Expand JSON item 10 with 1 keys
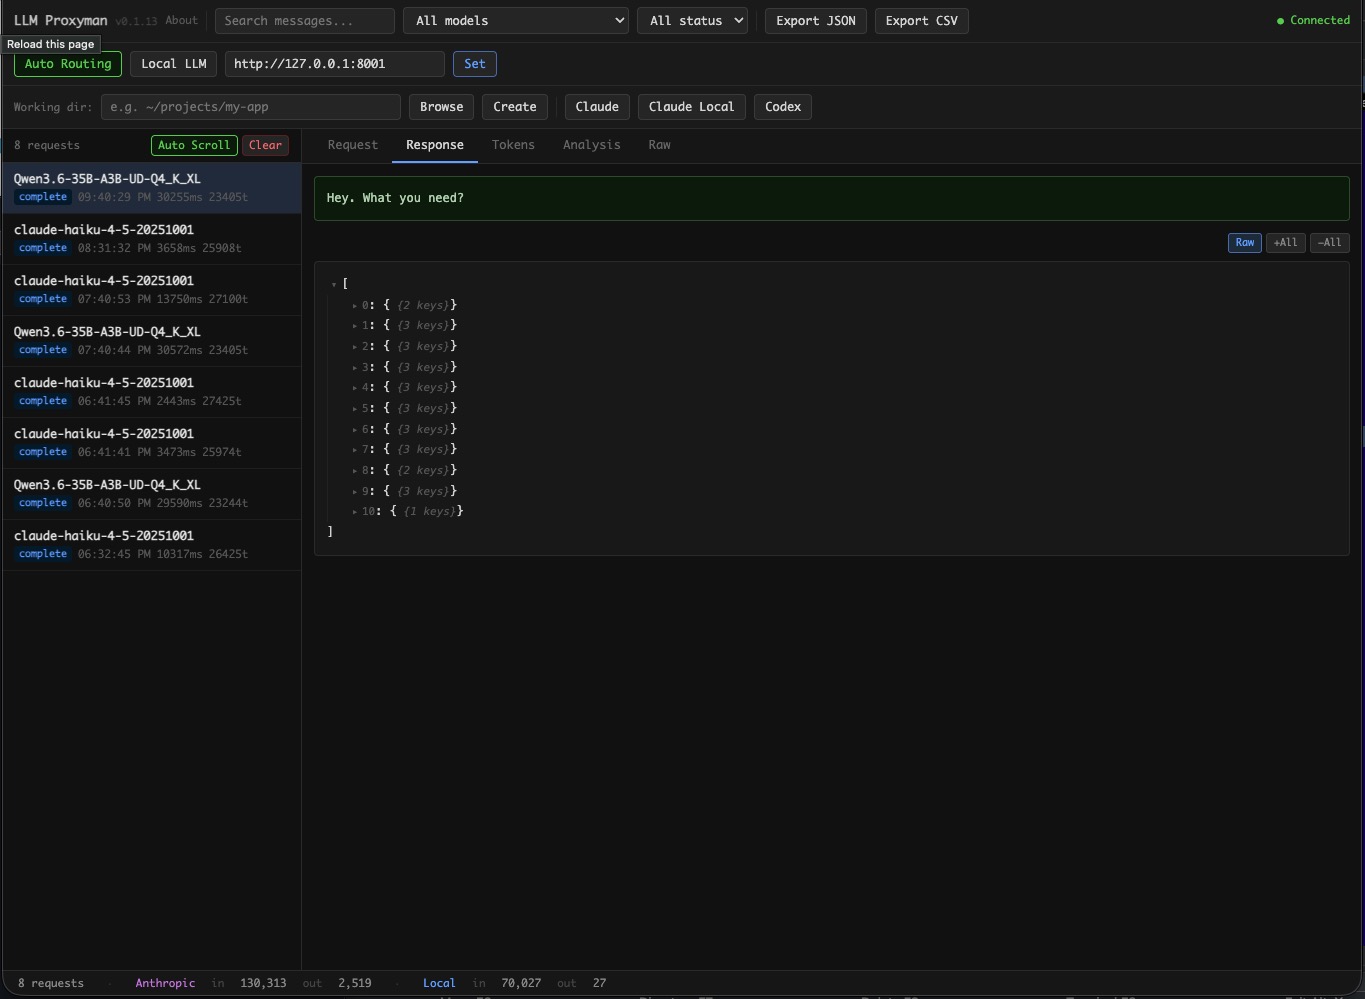1365x999 pixels. [355, 512]
